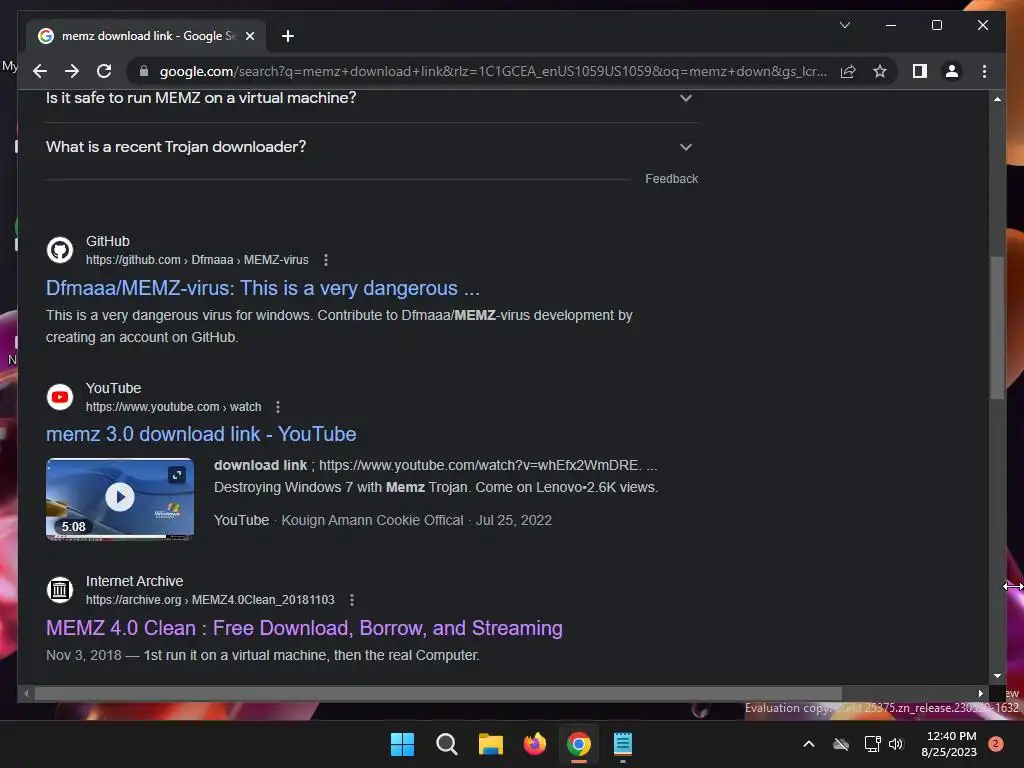Play the video thumbnail preview

[x=120, y=498]
